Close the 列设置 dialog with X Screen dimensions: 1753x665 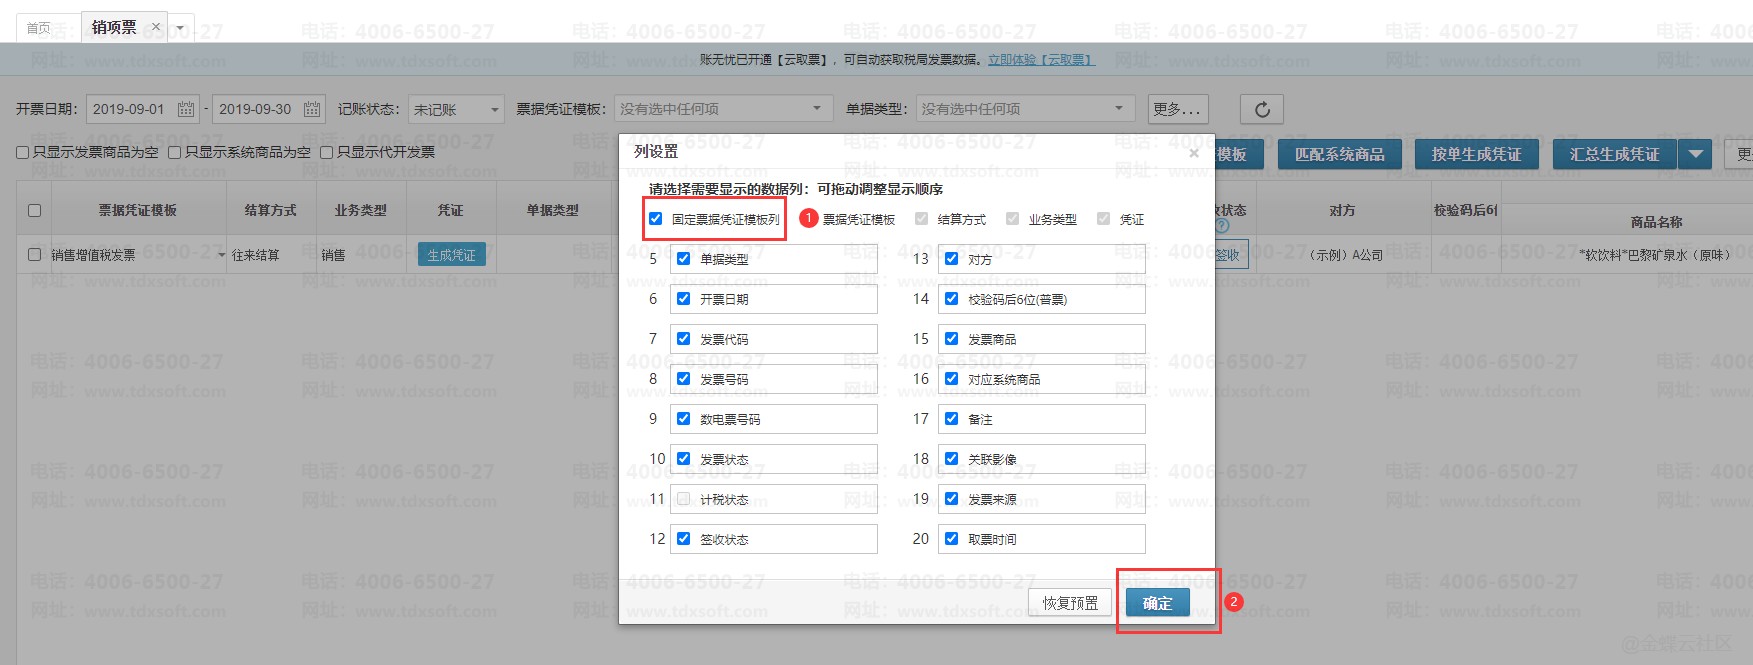[1194, 153]
